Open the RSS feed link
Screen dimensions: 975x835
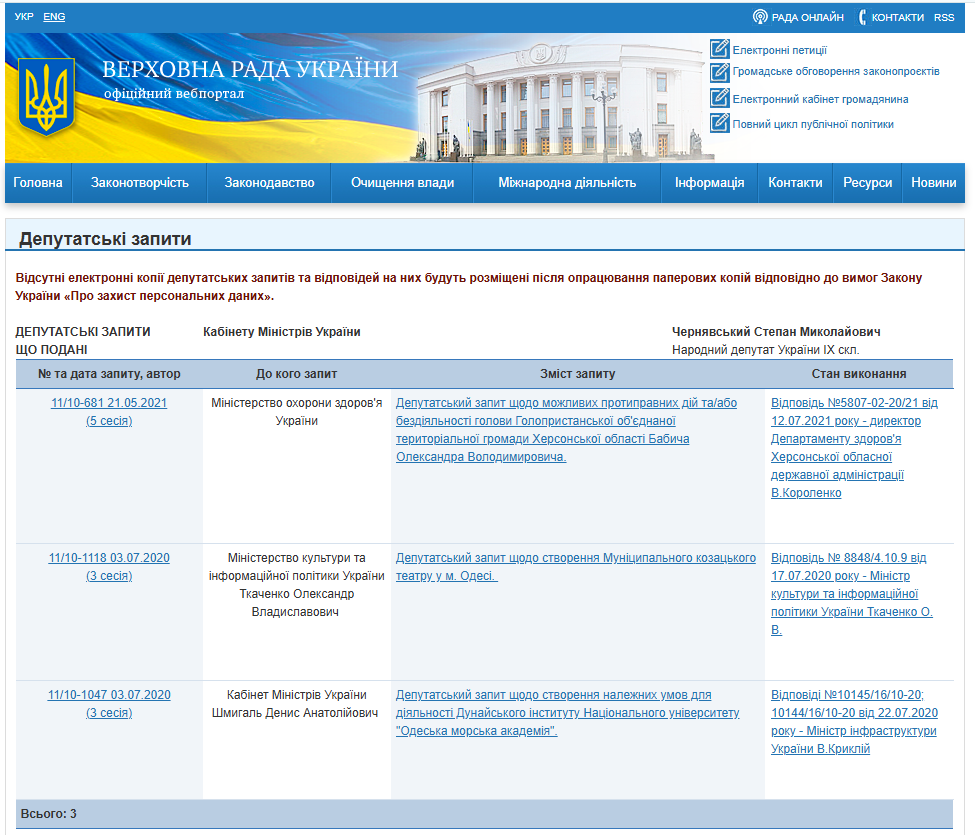click(x=943, y=17)
